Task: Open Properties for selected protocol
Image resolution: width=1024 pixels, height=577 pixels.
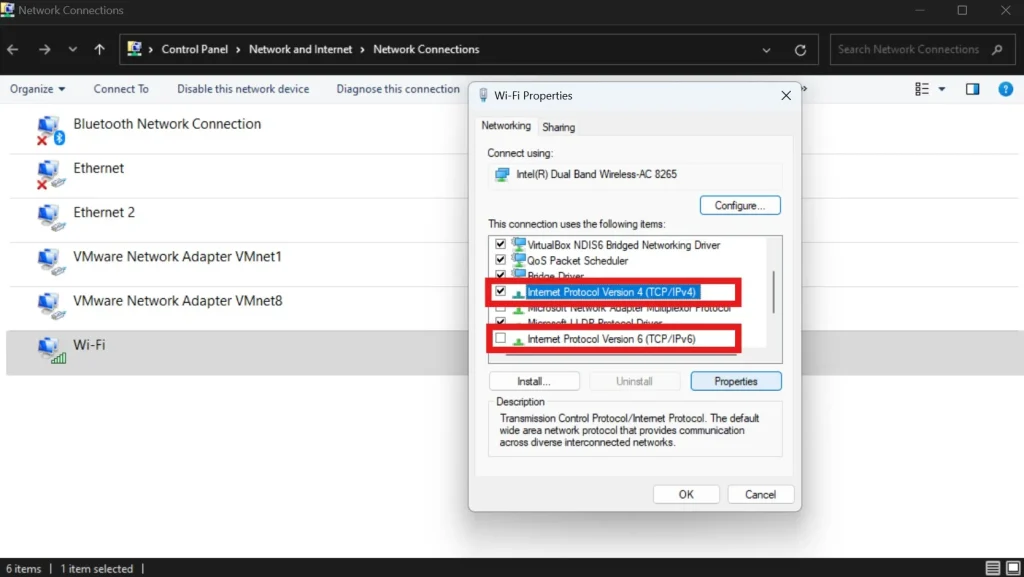Action: pyautogui.click(x=736, y=381)
